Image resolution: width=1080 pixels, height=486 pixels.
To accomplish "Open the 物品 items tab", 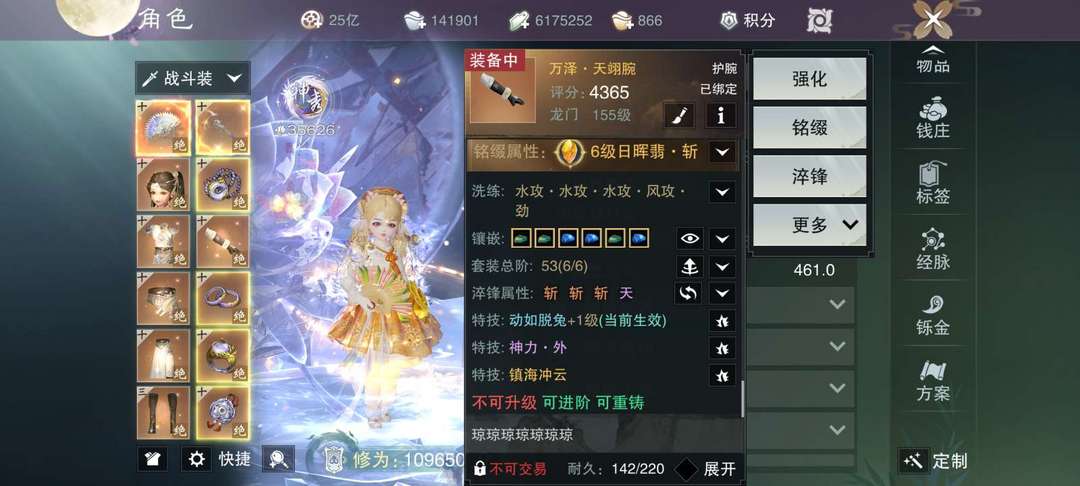I will coord(933,60).
